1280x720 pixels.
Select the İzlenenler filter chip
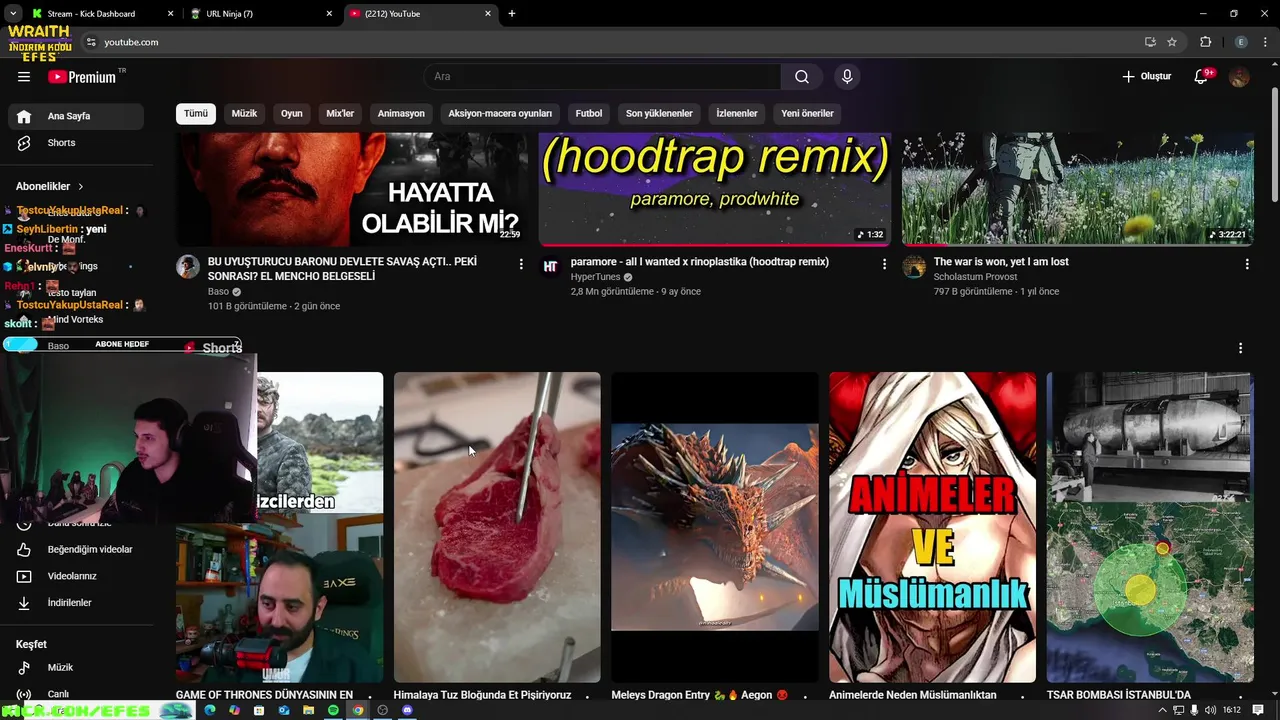click(x=737, y=113)
